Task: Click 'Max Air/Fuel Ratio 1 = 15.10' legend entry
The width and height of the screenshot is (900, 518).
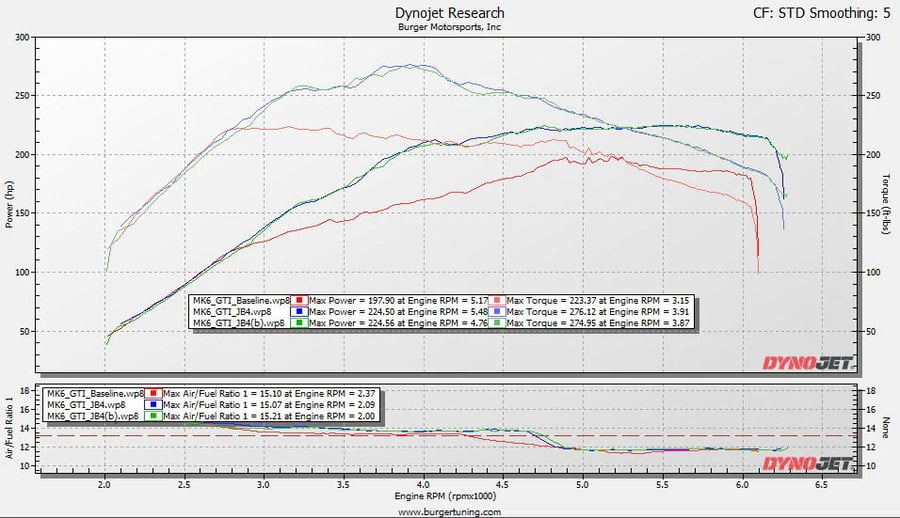Action: [x=269, y=394]
